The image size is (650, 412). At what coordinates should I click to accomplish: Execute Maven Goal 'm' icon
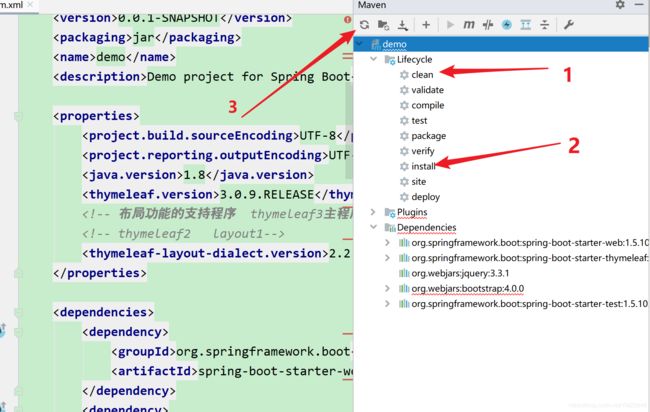pyautogui.click(x=469, y=25)
